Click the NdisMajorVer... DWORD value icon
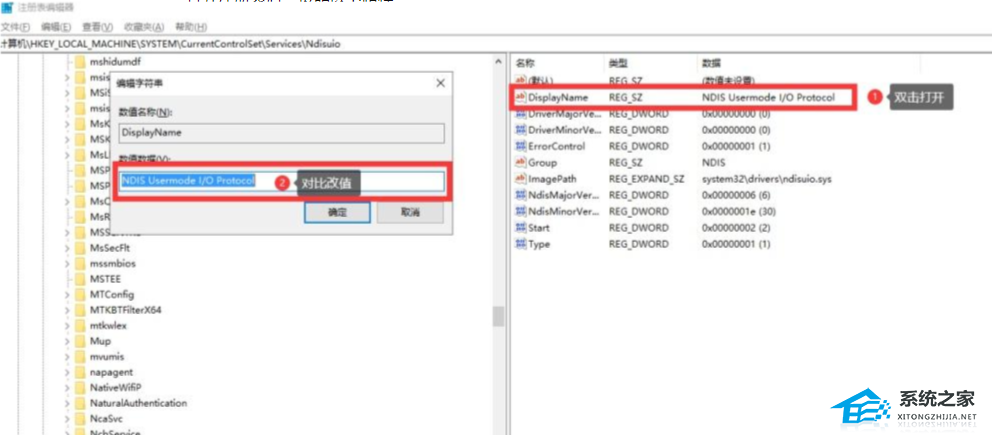992x435 pixels. point(521,195)
